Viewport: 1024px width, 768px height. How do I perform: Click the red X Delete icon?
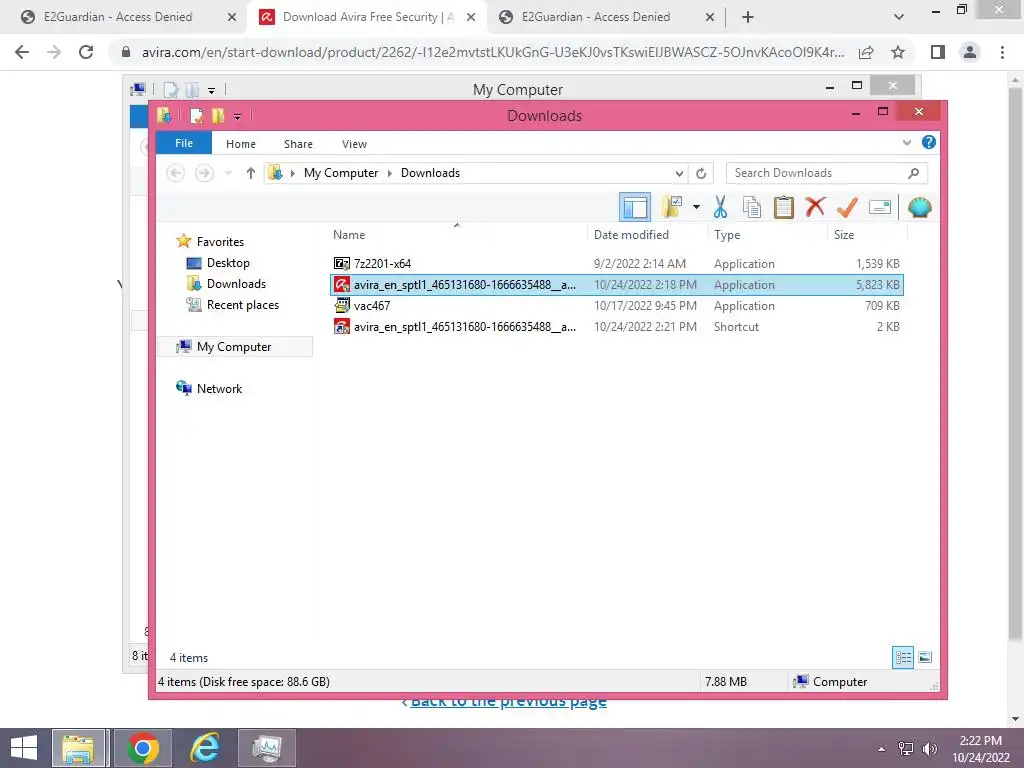click(815, 207)
